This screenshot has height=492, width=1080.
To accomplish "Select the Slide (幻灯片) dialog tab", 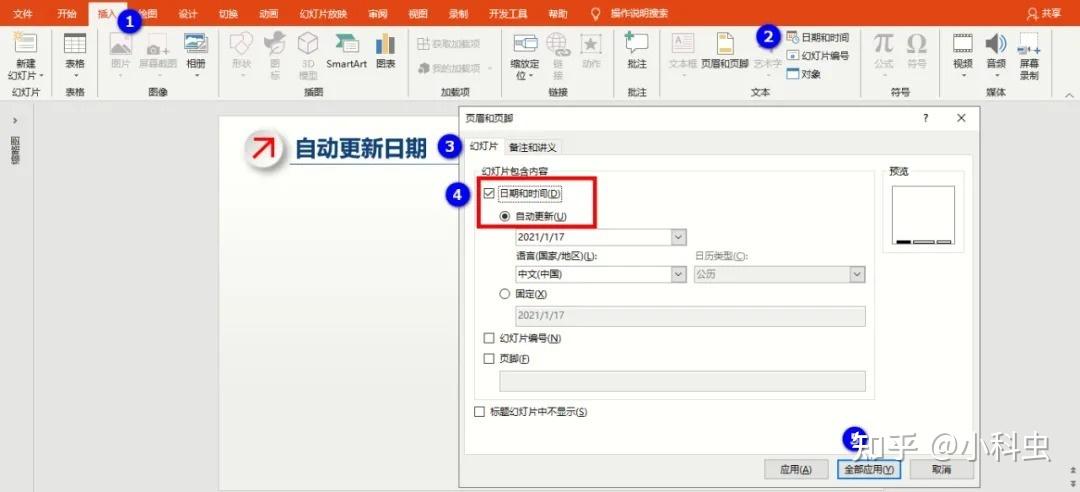I will 484,146.
